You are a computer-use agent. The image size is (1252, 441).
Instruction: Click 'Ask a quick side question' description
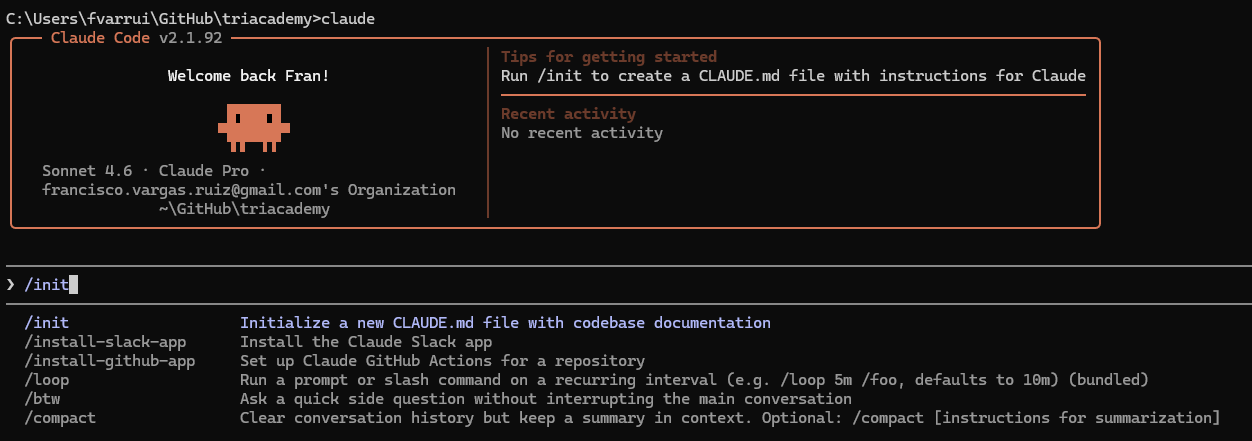(x=546, y=399)
